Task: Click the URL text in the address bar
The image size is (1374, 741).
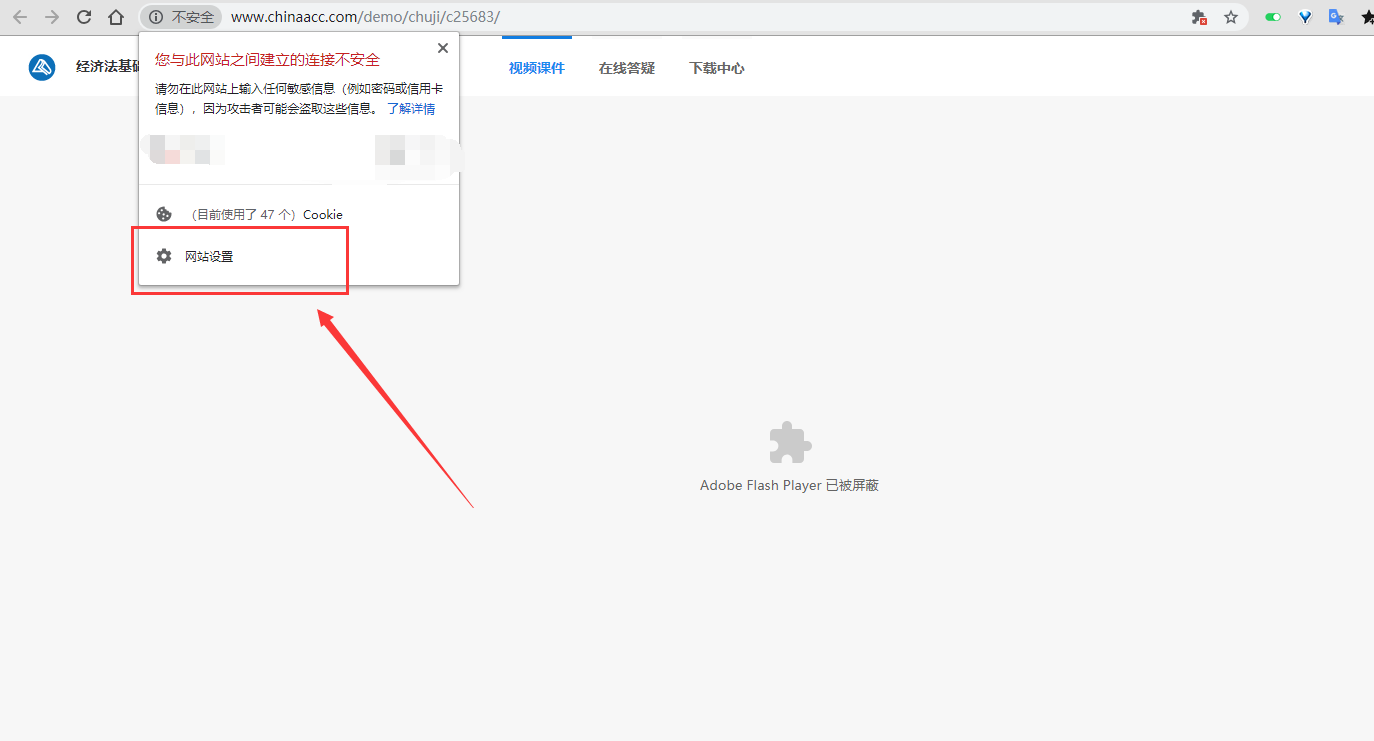Action: [x=365, y=17]
